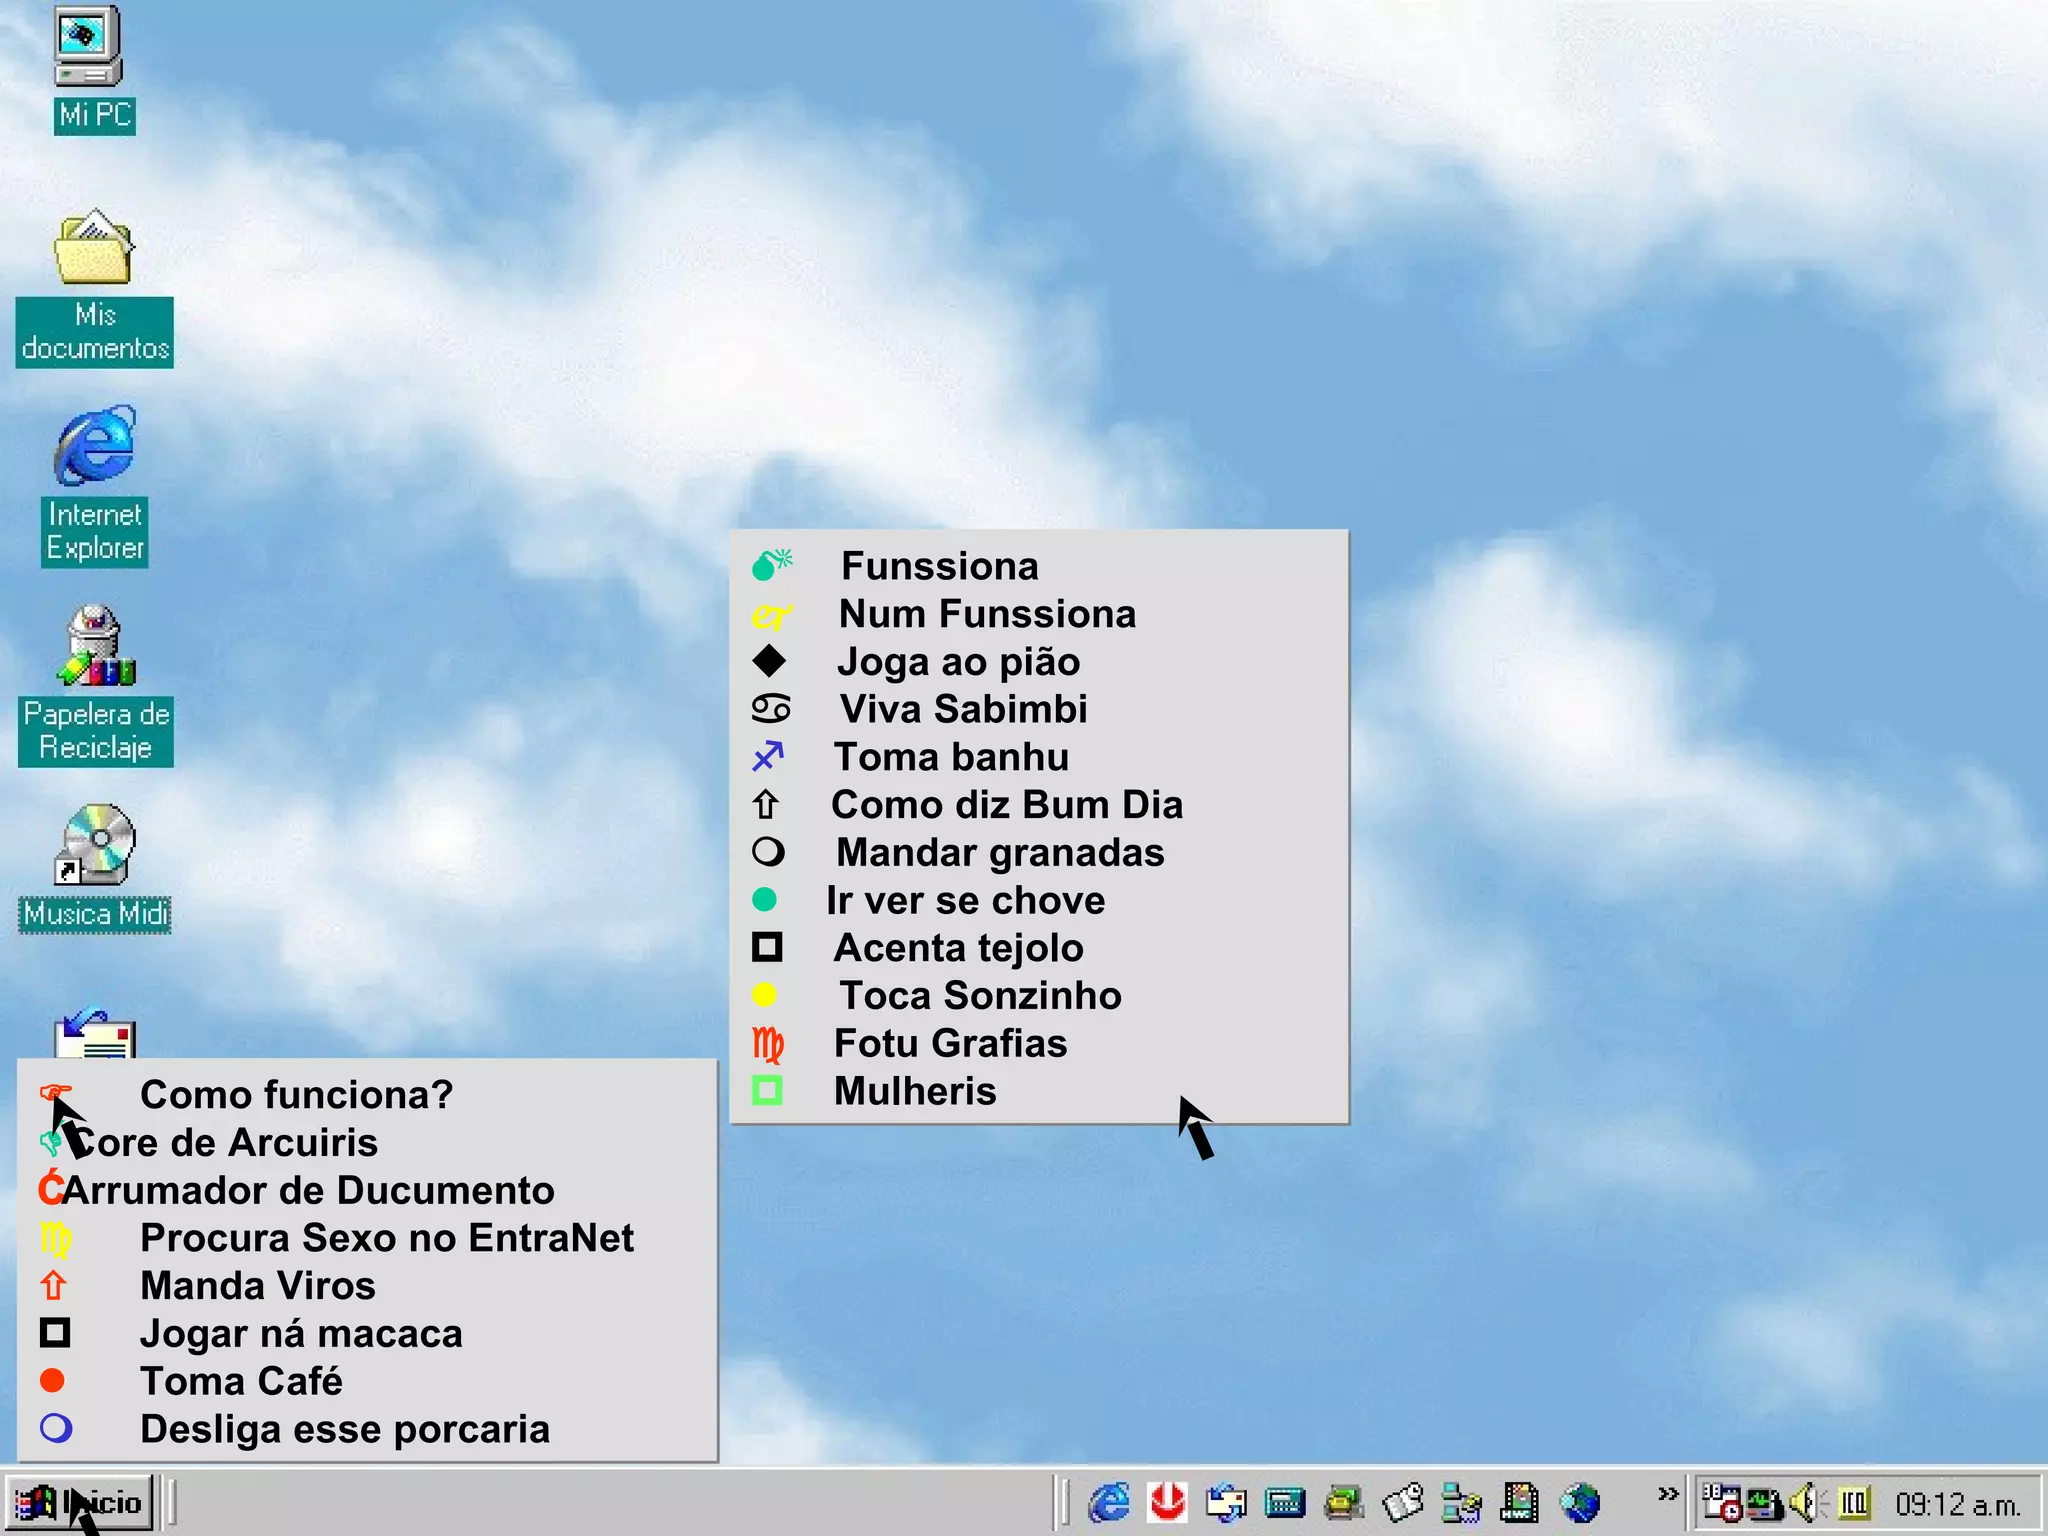Select 'Mulheris' submenu entry
The width and height of the screenshot is (2048, 1536).
pyautogui.click(x=914, y=1091)
